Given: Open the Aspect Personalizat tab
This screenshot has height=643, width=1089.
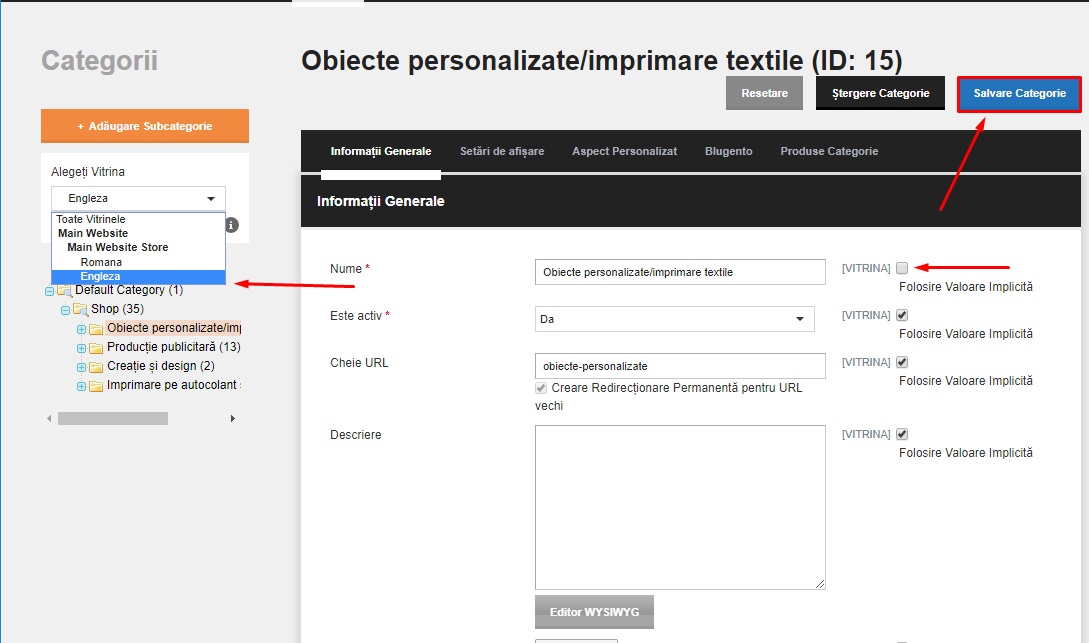Looking at the screenshot, I should click(624, 151).
